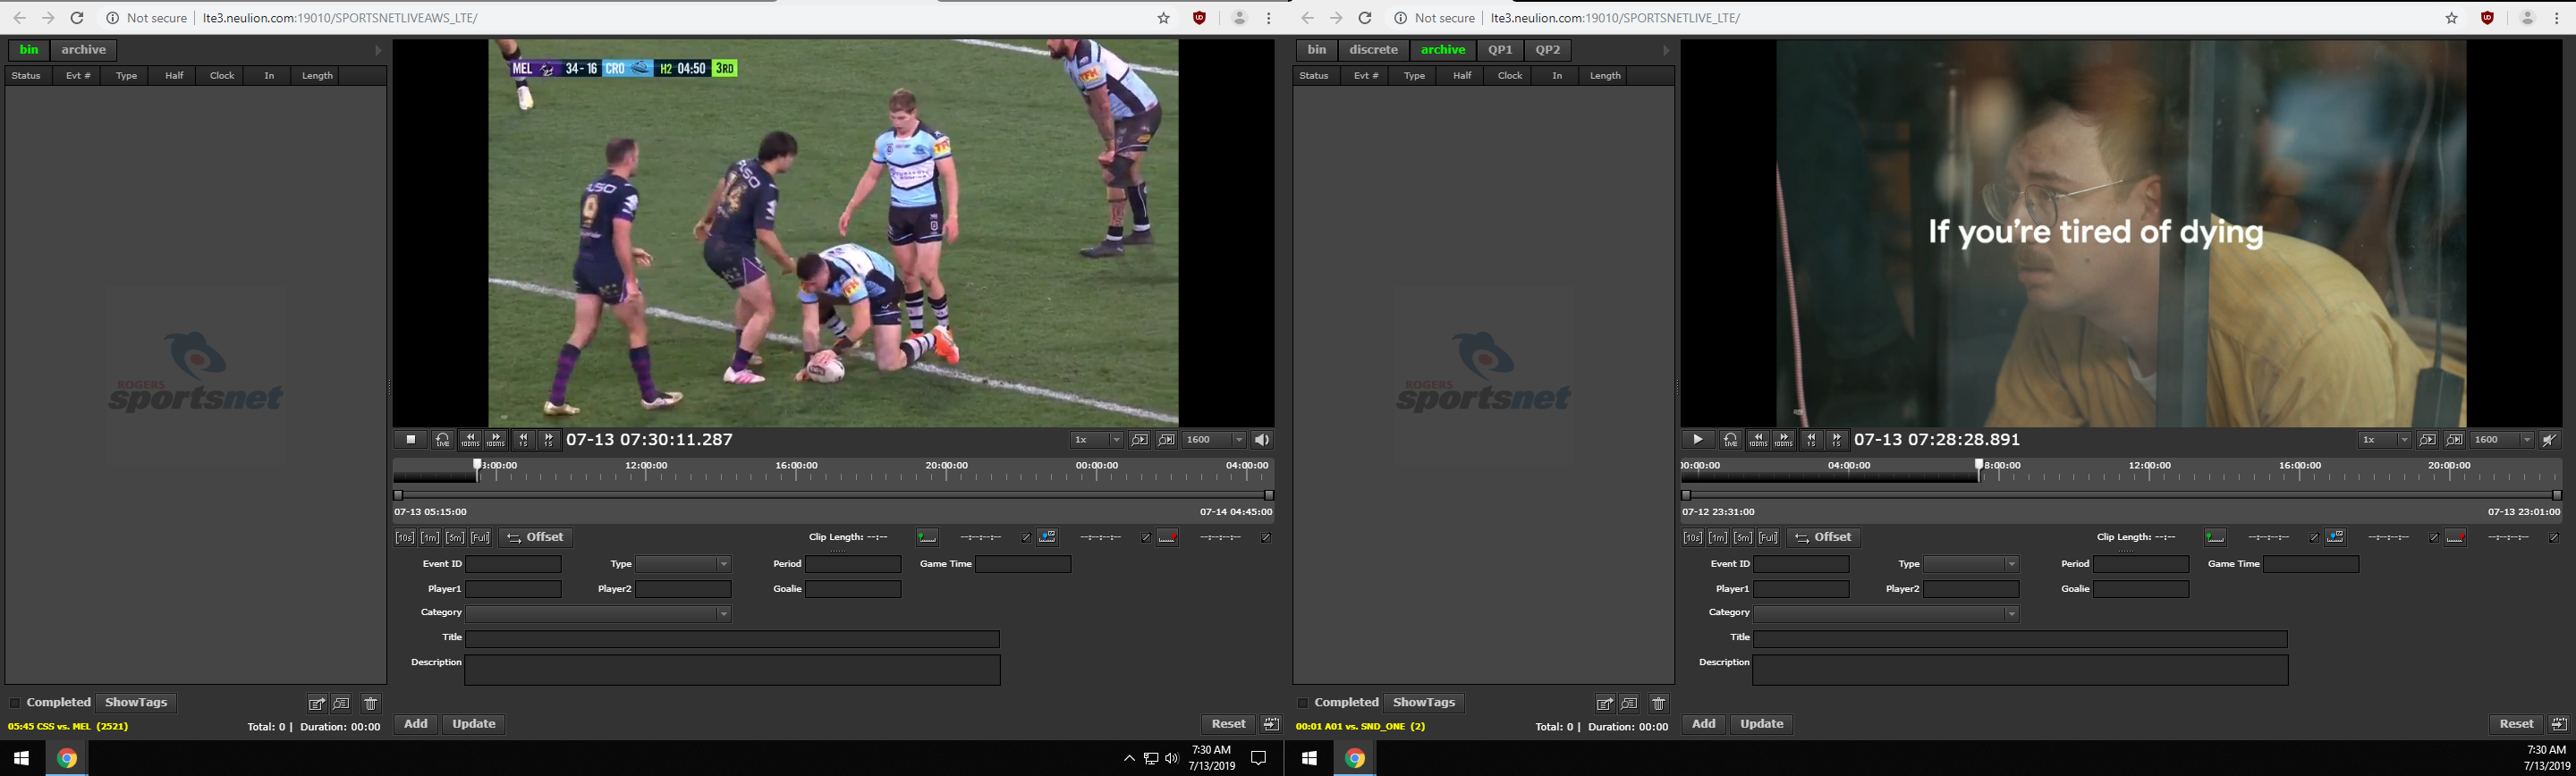The height and width of the screenshot is (776, 2576).
Task: Open the 1x speed dropdown in the left player
Action: pyautogui.click(x=1097, y=440)
